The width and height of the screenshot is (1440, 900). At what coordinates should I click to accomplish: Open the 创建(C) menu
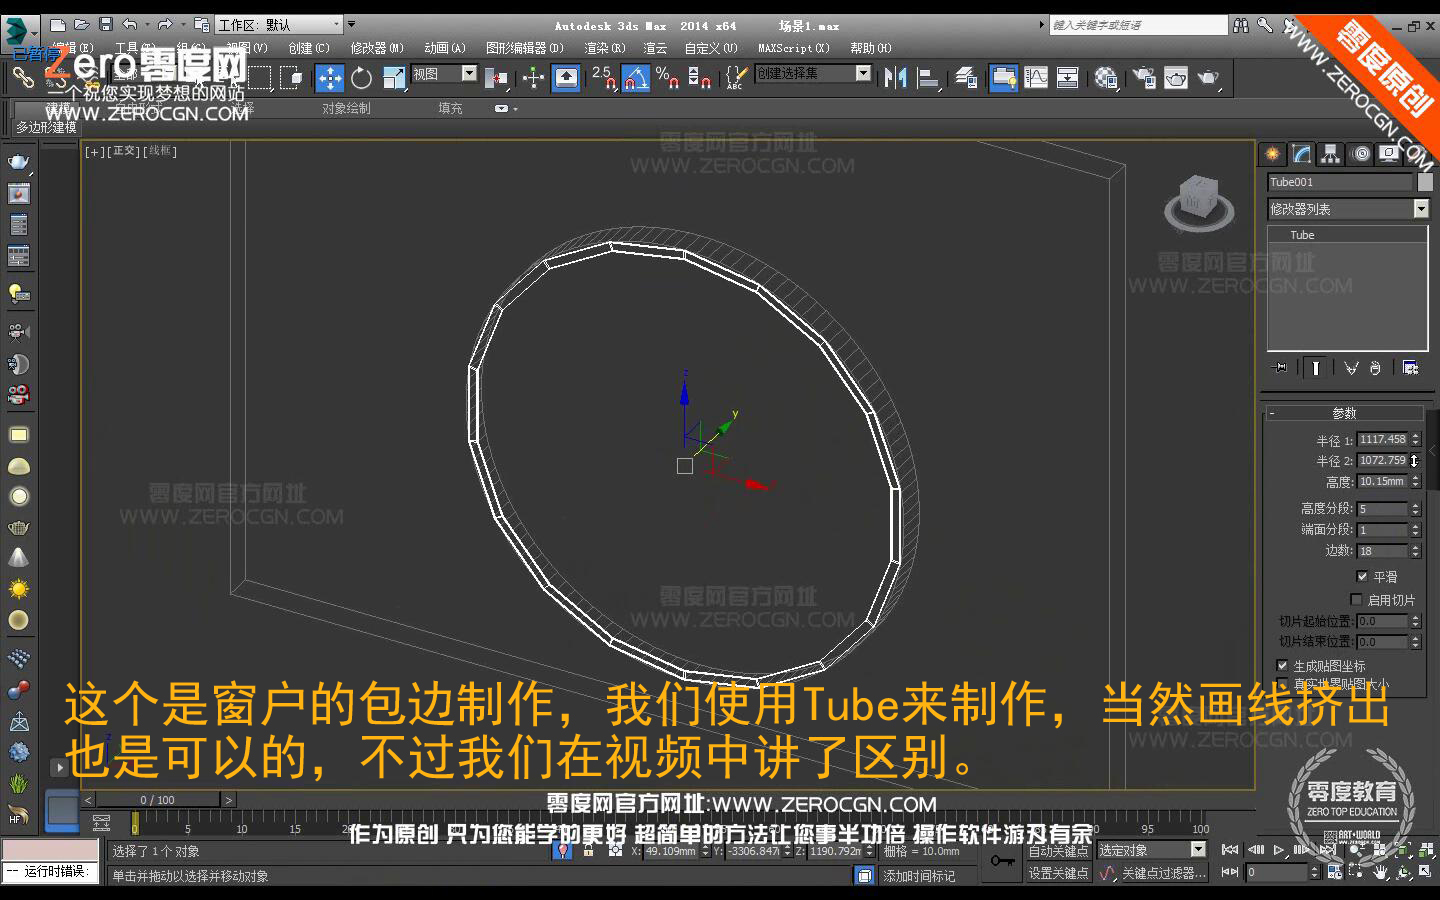(x=309, y=48)
